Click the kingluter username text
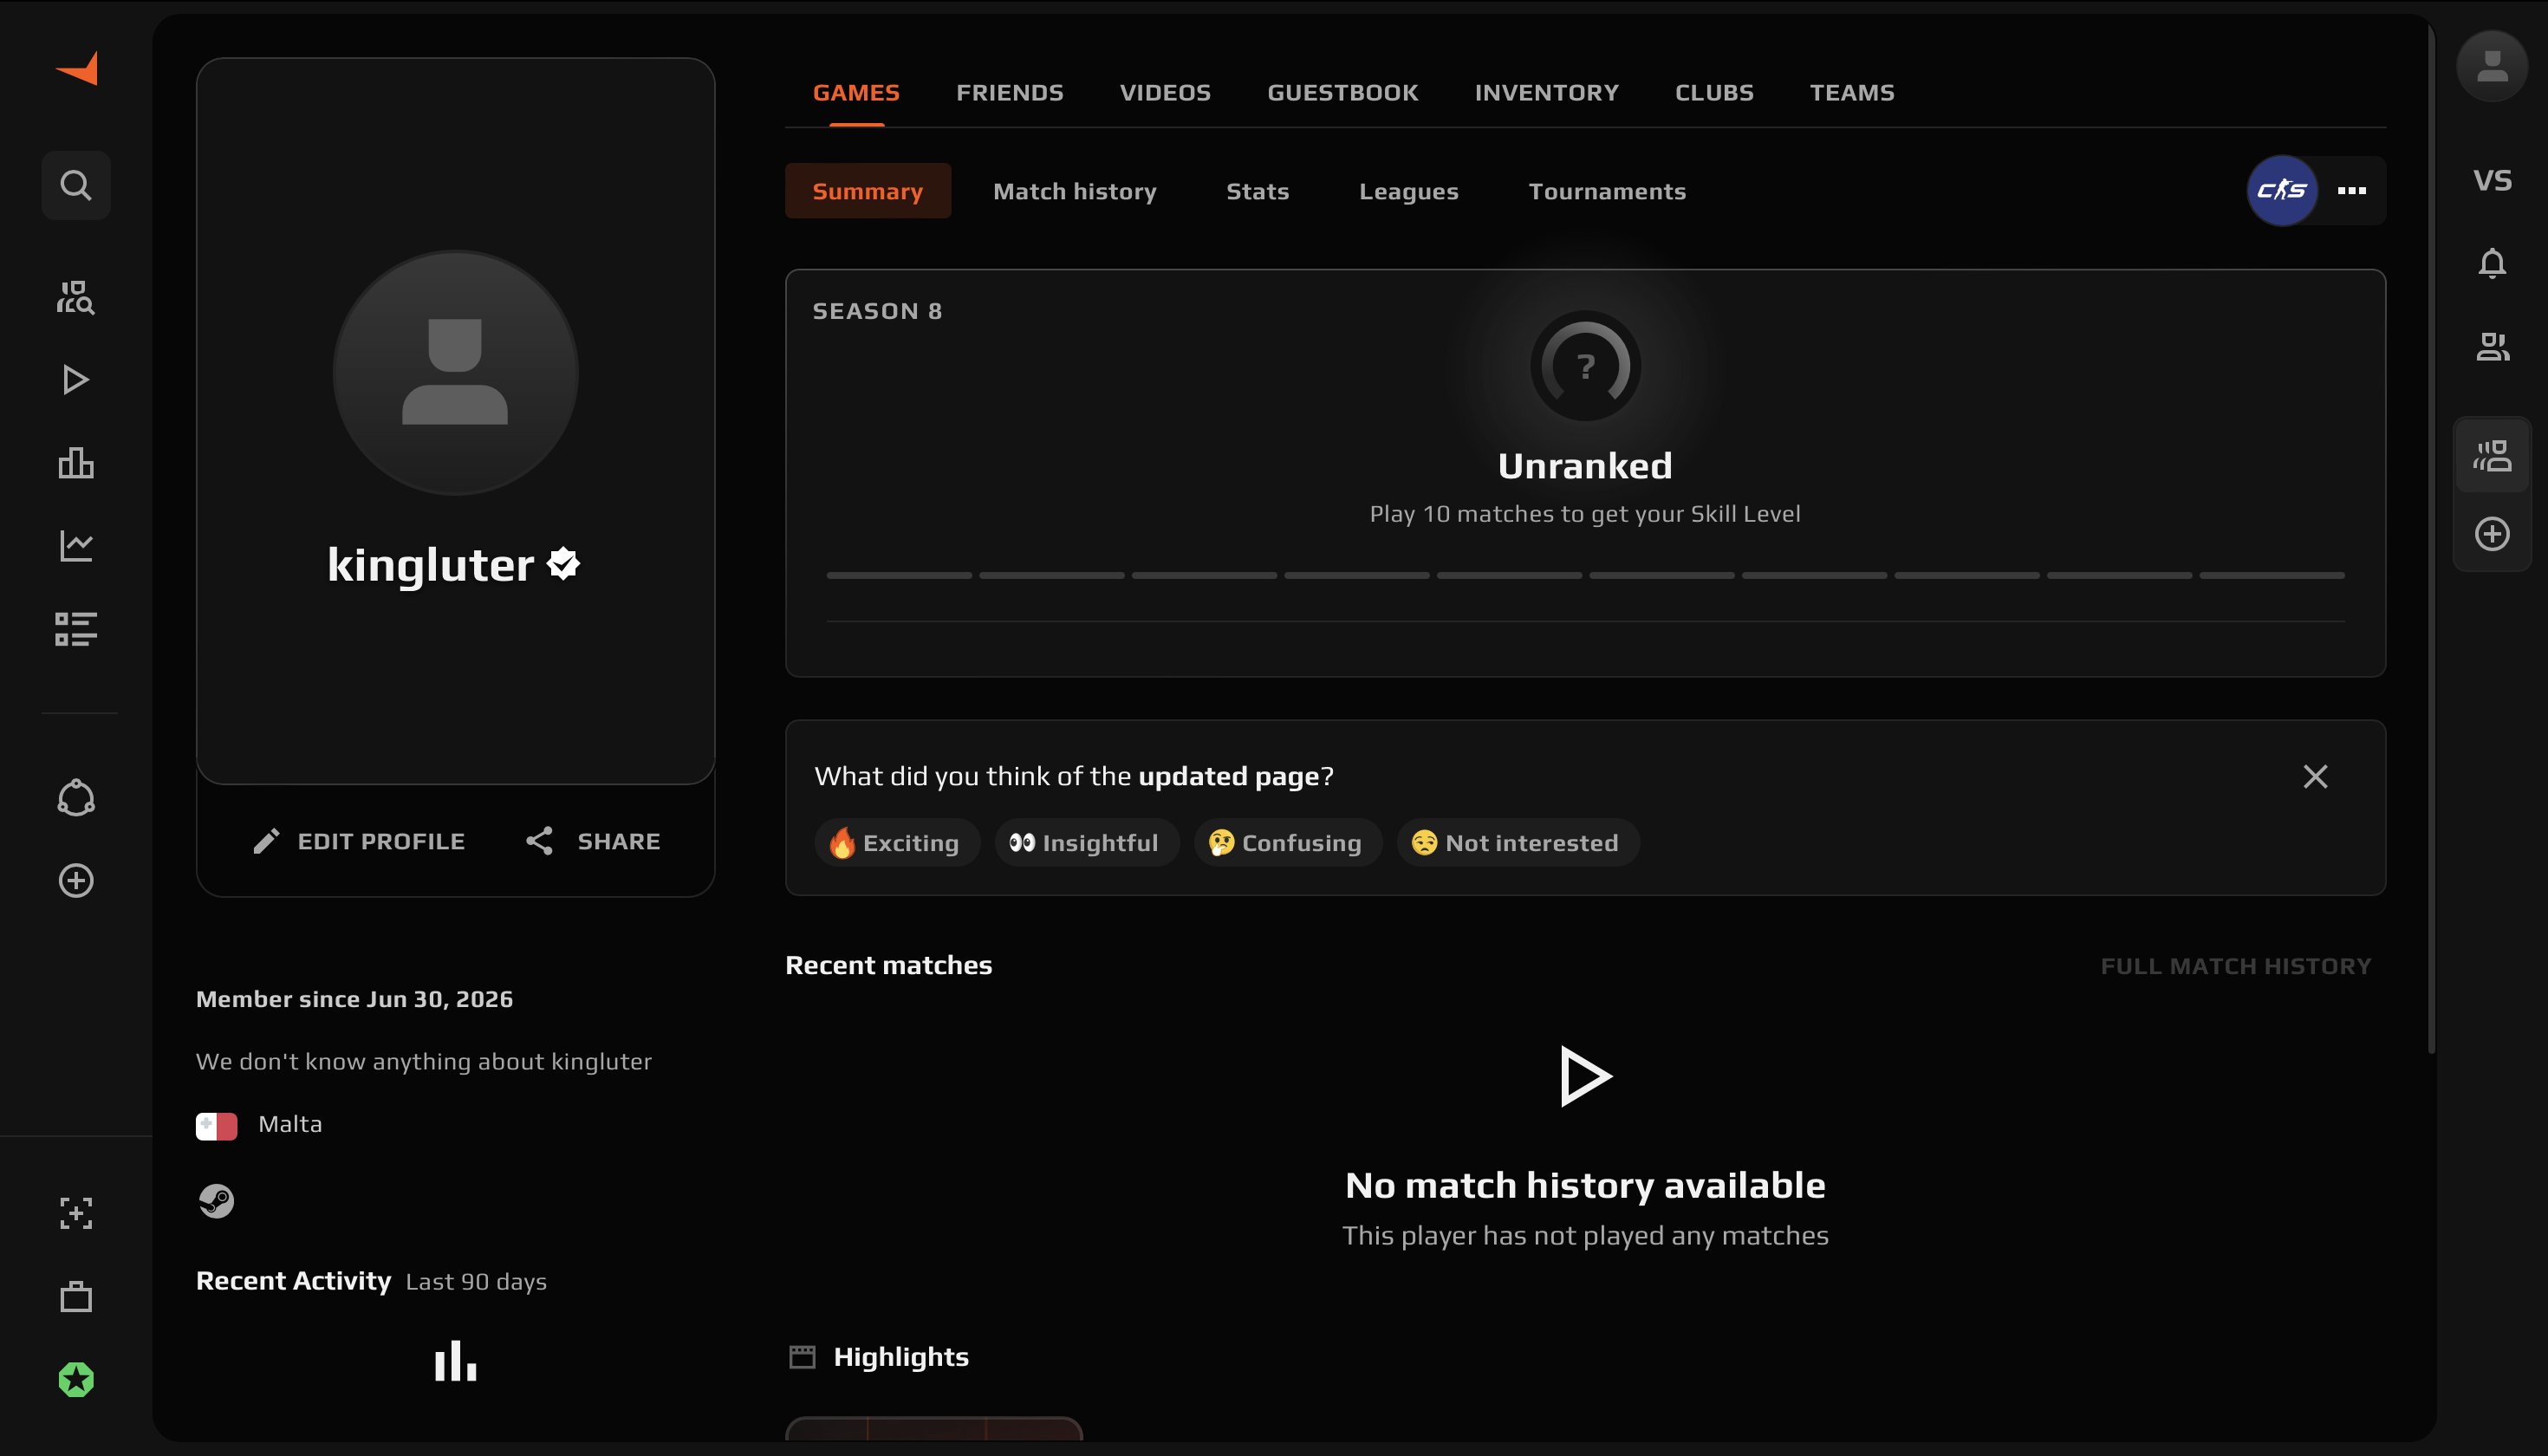Image resolution: width=2548 pixels, height=1456 pixels. click(x=430, y=565)
